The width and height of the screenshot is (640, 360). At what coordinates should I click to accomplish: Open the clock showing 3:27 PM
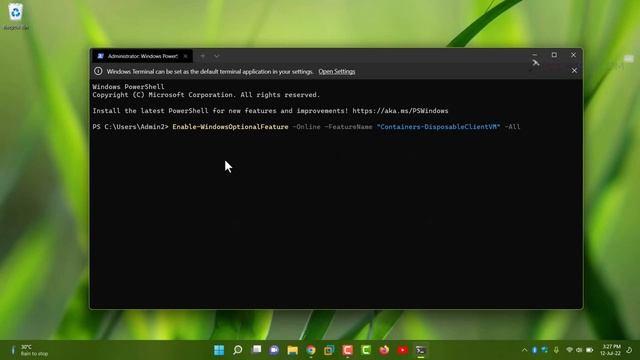[610, 350]
